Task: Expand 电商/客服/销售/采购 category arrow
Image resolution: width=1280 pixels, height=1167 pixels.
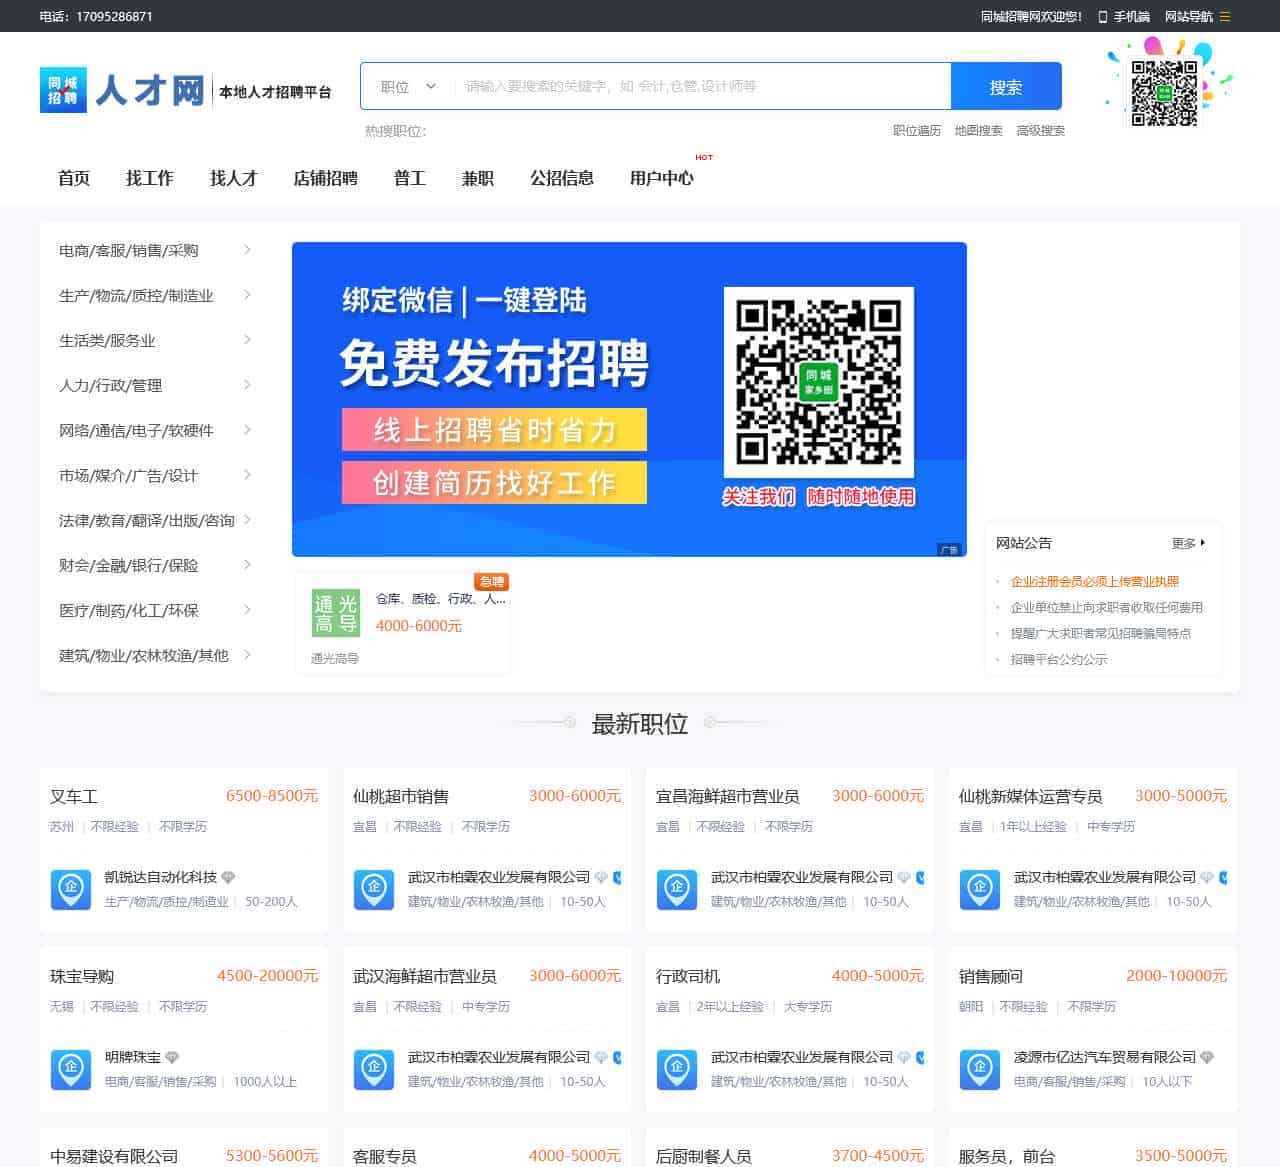Action: (247, 250)
